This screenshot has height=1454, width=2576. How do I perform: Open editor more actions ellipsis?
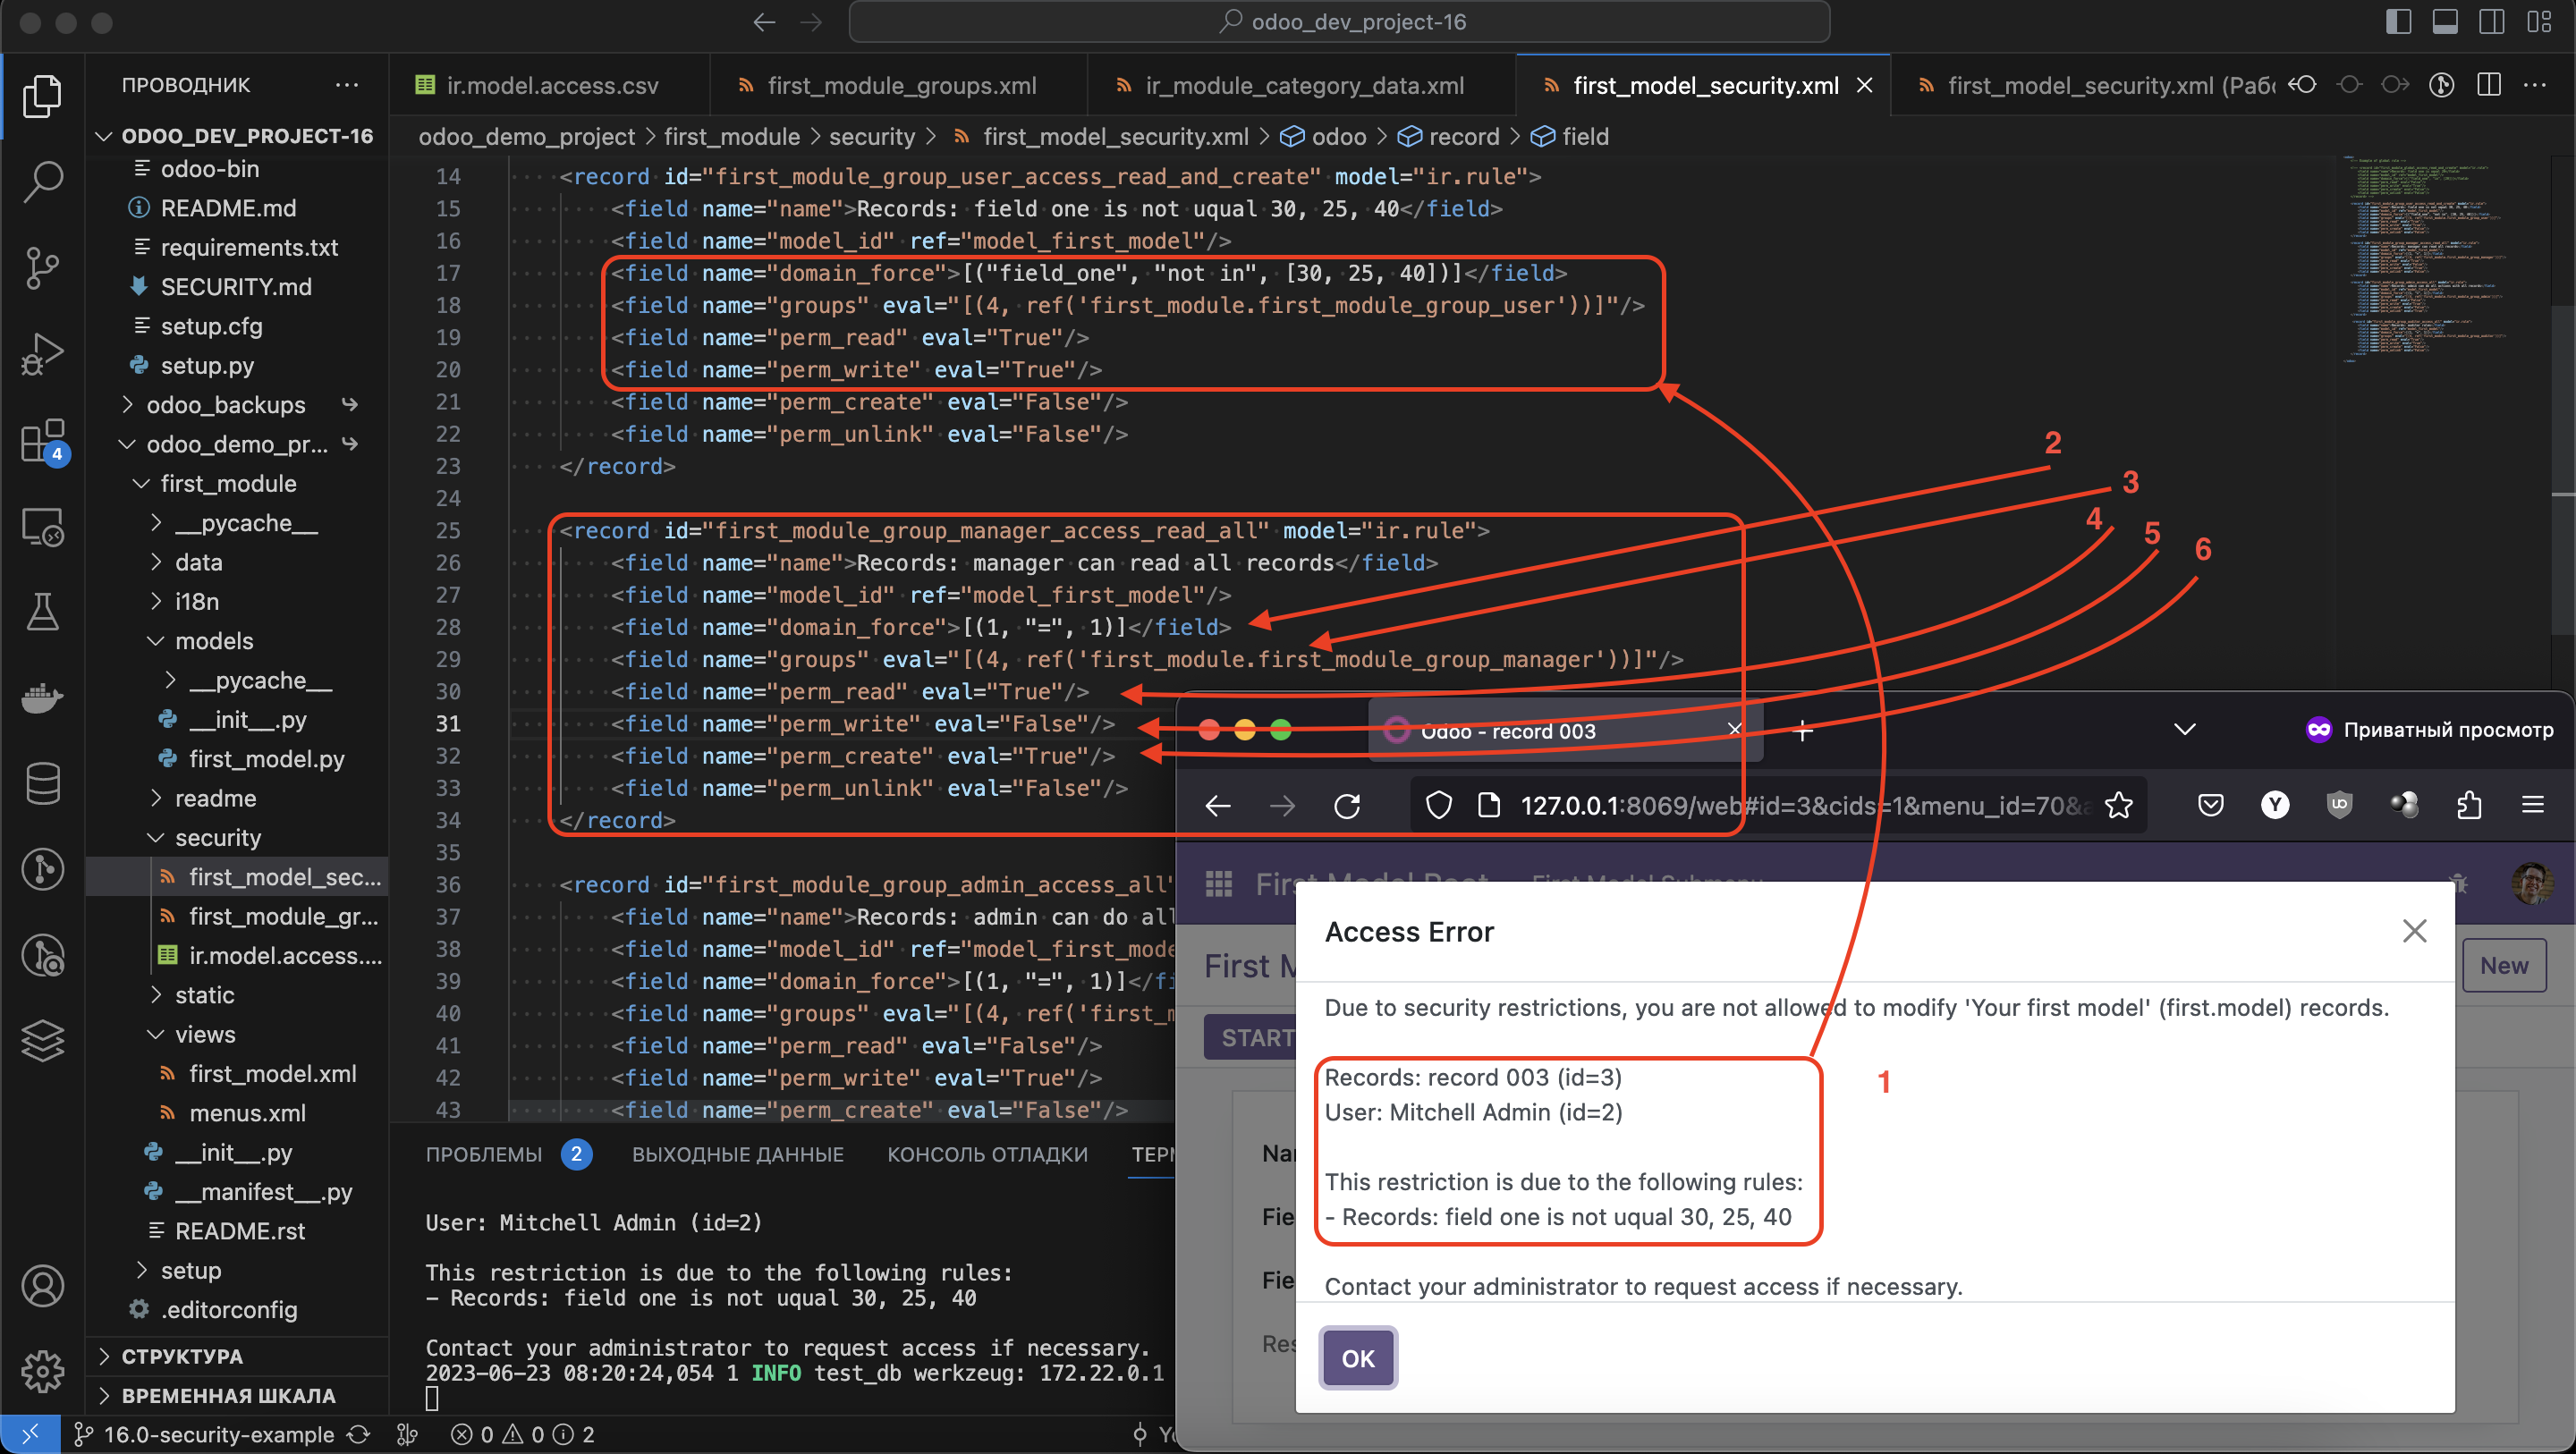[x=2535, y=85]
